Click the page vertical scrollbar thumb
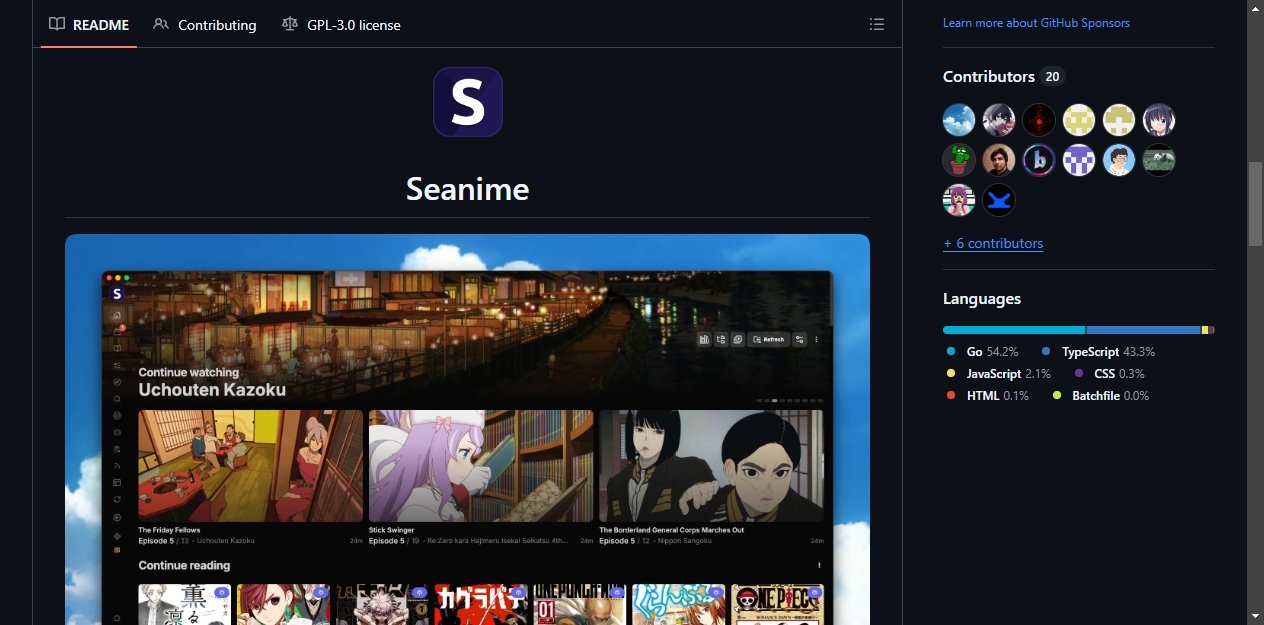 coord(1255,203)
